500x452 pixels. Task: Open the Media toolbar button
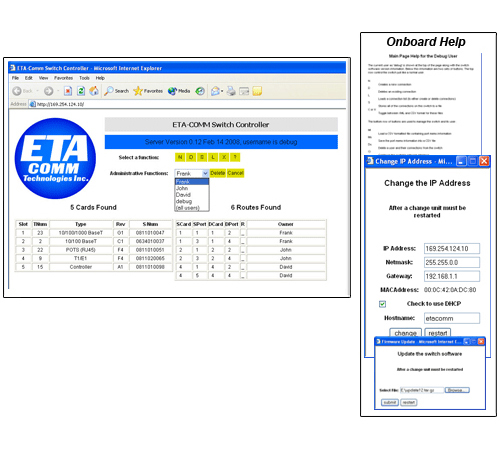pyautogui.click(x=179, y=91)
